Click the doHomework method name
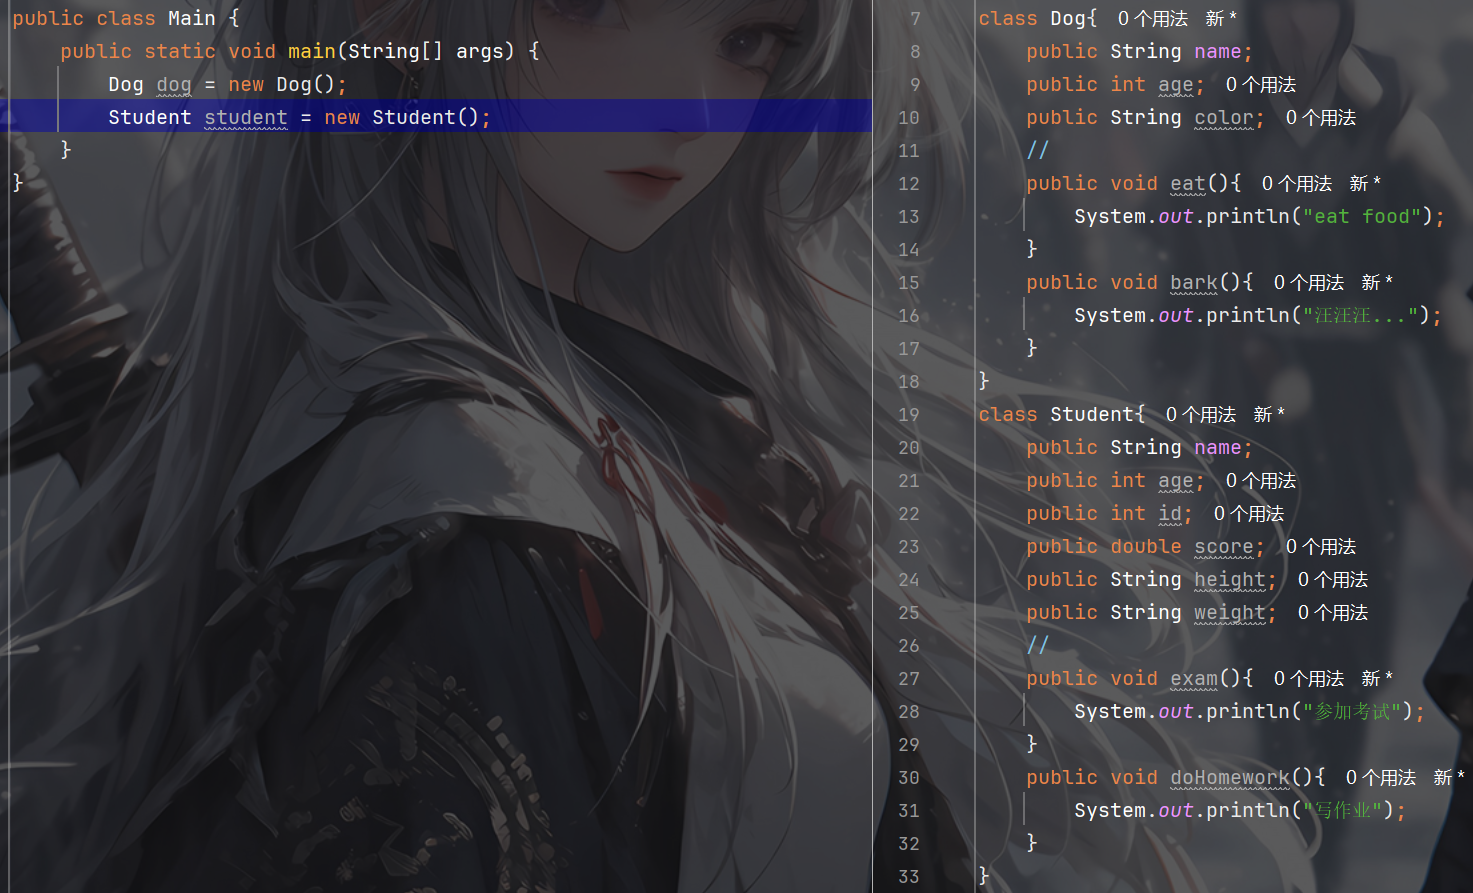1473x893 pixels. point(1230,777)
